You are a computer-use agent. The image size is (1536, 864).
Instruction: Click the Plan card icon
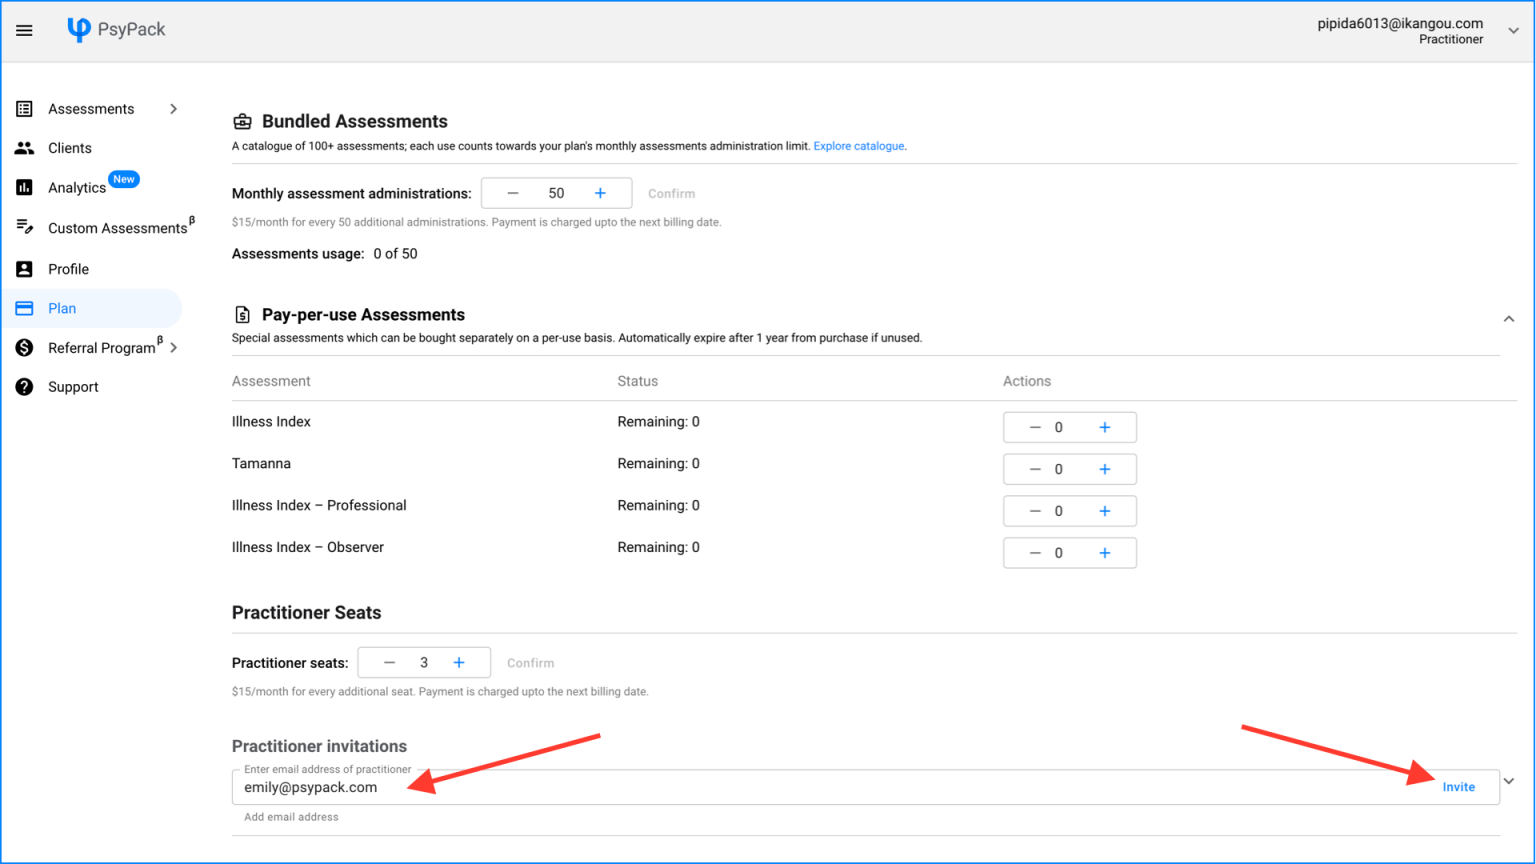[x=24, y=308]
